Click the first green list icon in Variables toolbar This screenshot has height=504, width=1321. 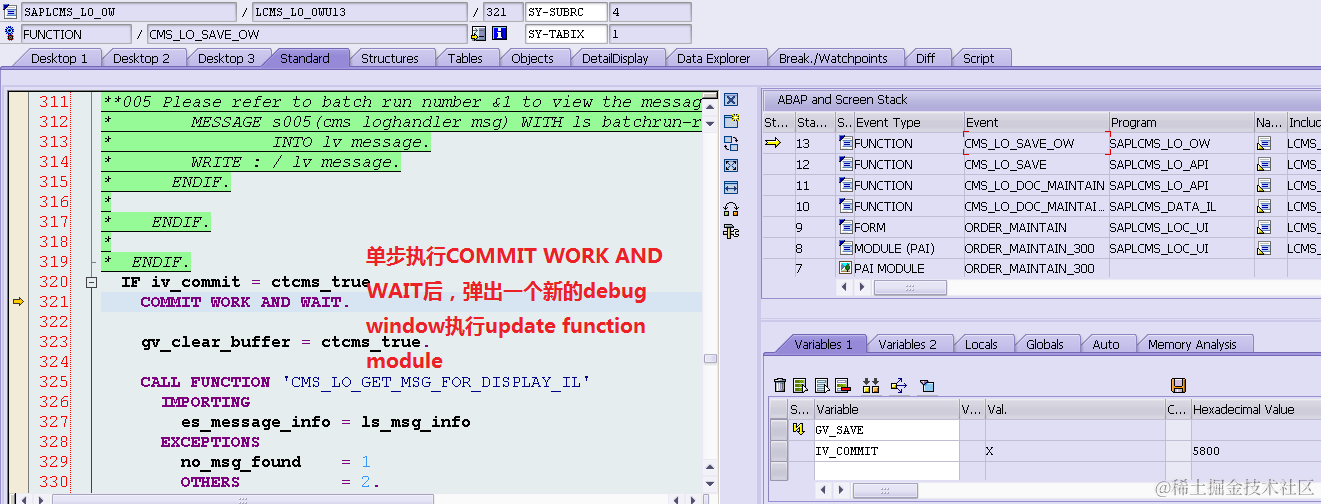point(800,385)
